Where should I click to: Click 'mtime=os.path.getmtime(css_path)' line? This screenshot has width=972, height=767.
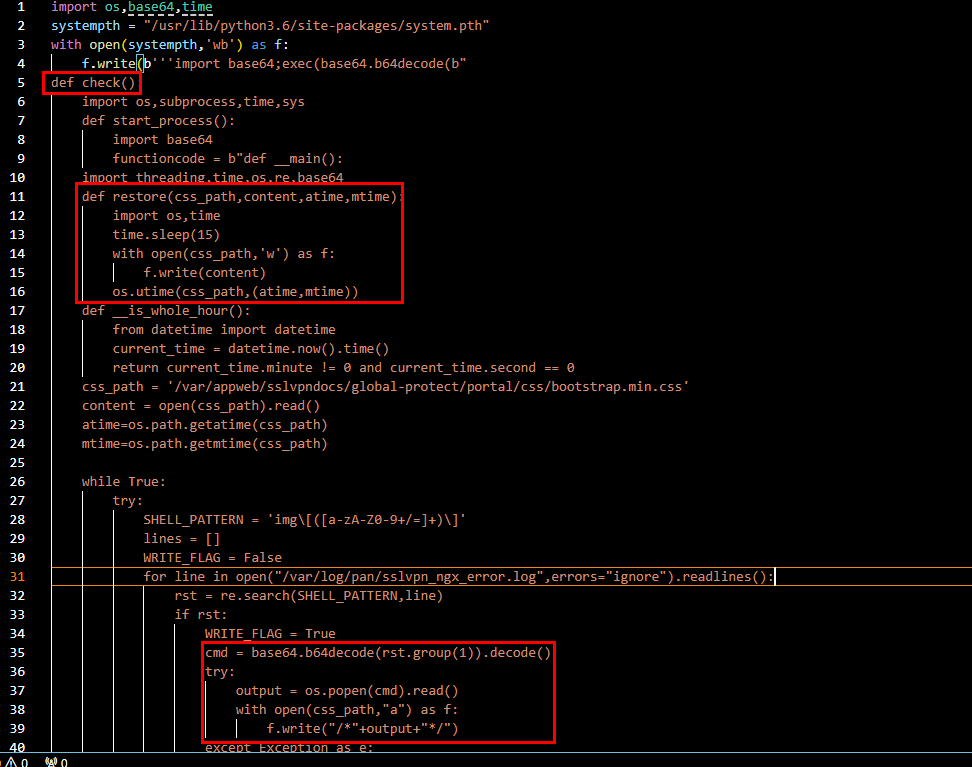click(x=205, y=443)
